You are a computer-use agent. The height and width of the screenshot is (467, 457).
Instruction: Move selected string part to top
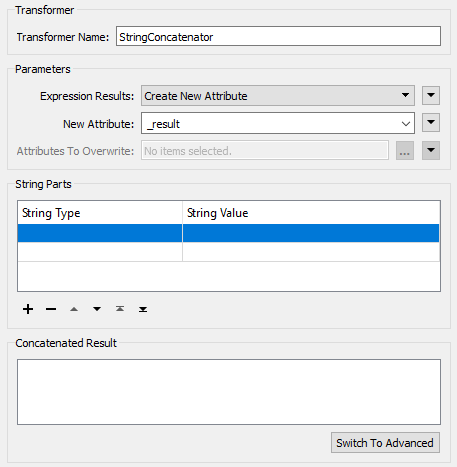point(120,309)
